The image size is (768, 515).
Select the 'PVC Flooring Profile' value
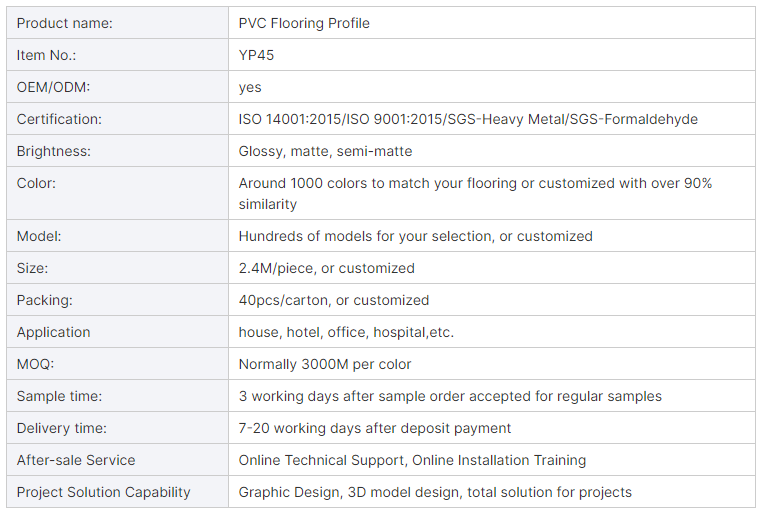(x=304, y=23)
